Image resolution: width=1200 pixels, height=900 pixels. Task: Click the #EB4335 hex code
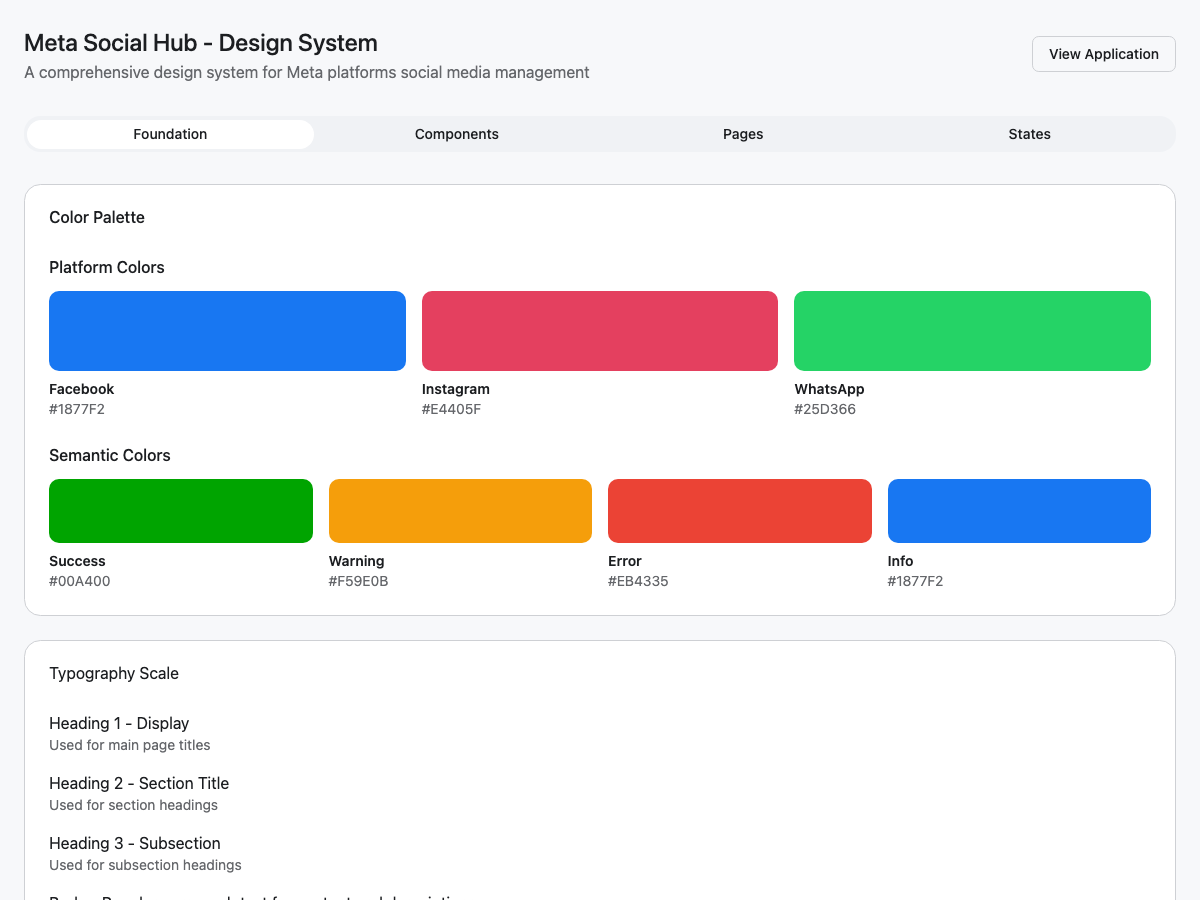coord(638,581)
